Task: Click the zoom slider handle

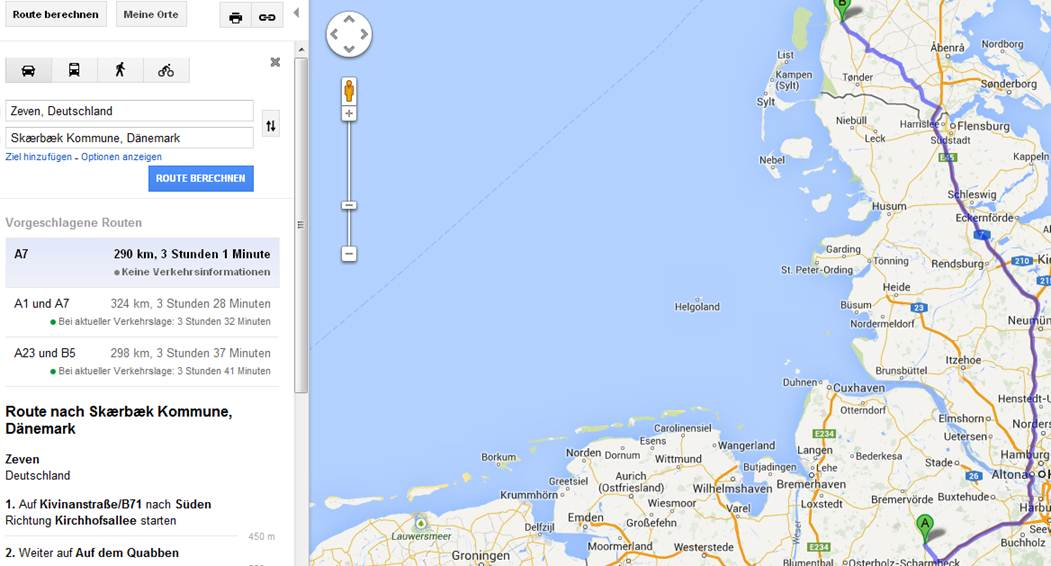Action: coord(349,205)
